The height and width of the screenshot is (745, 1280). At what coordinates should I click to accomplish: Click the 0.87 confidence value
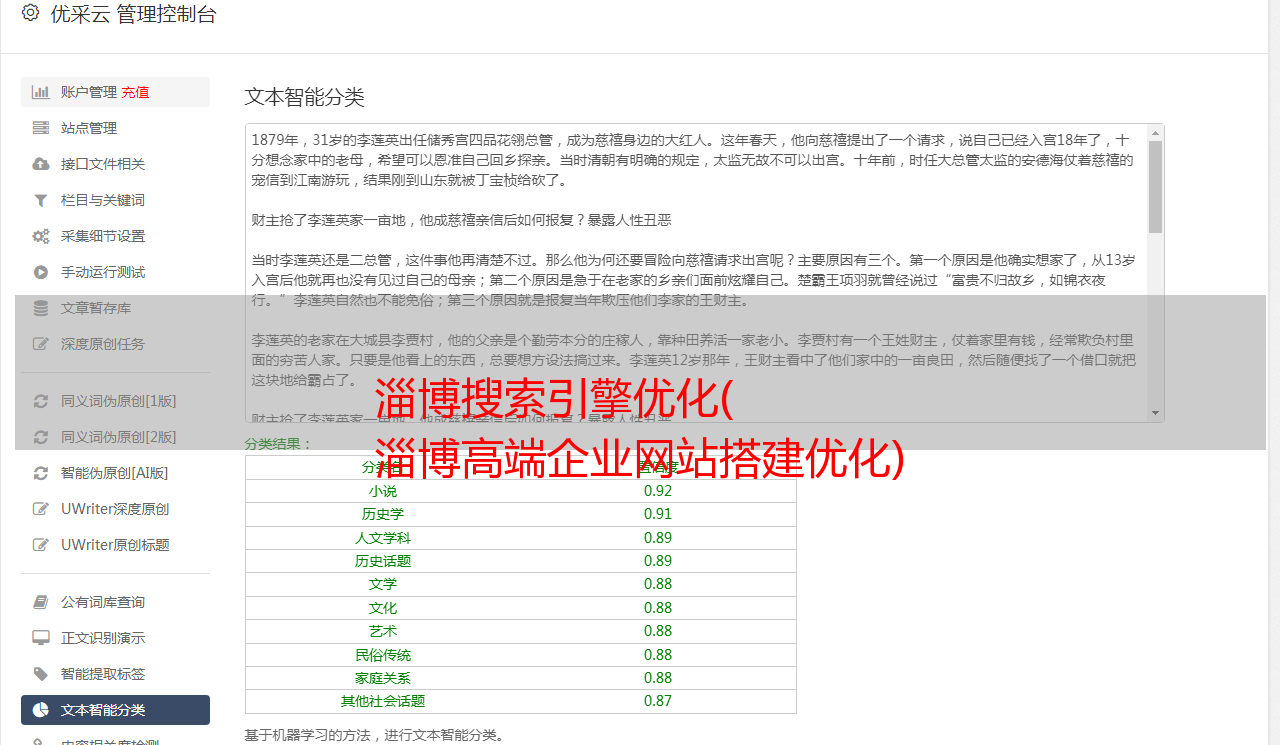click(x=658, y=701)
